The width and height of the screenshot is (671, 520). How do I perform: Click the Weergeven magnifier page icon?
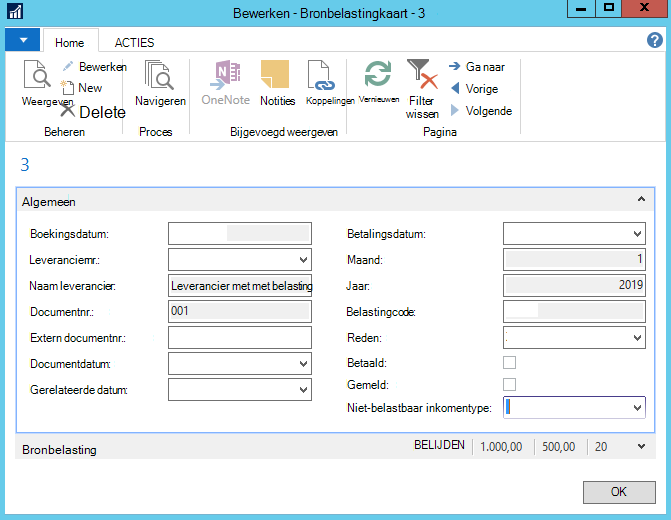(x=37, y=75)
